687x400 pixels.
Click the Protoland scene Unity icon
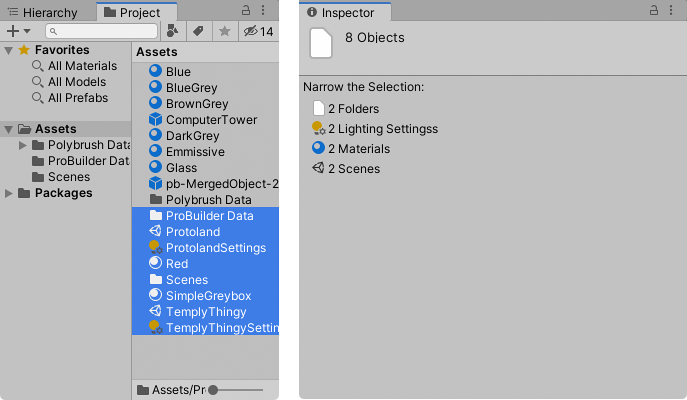coord(155,232)
